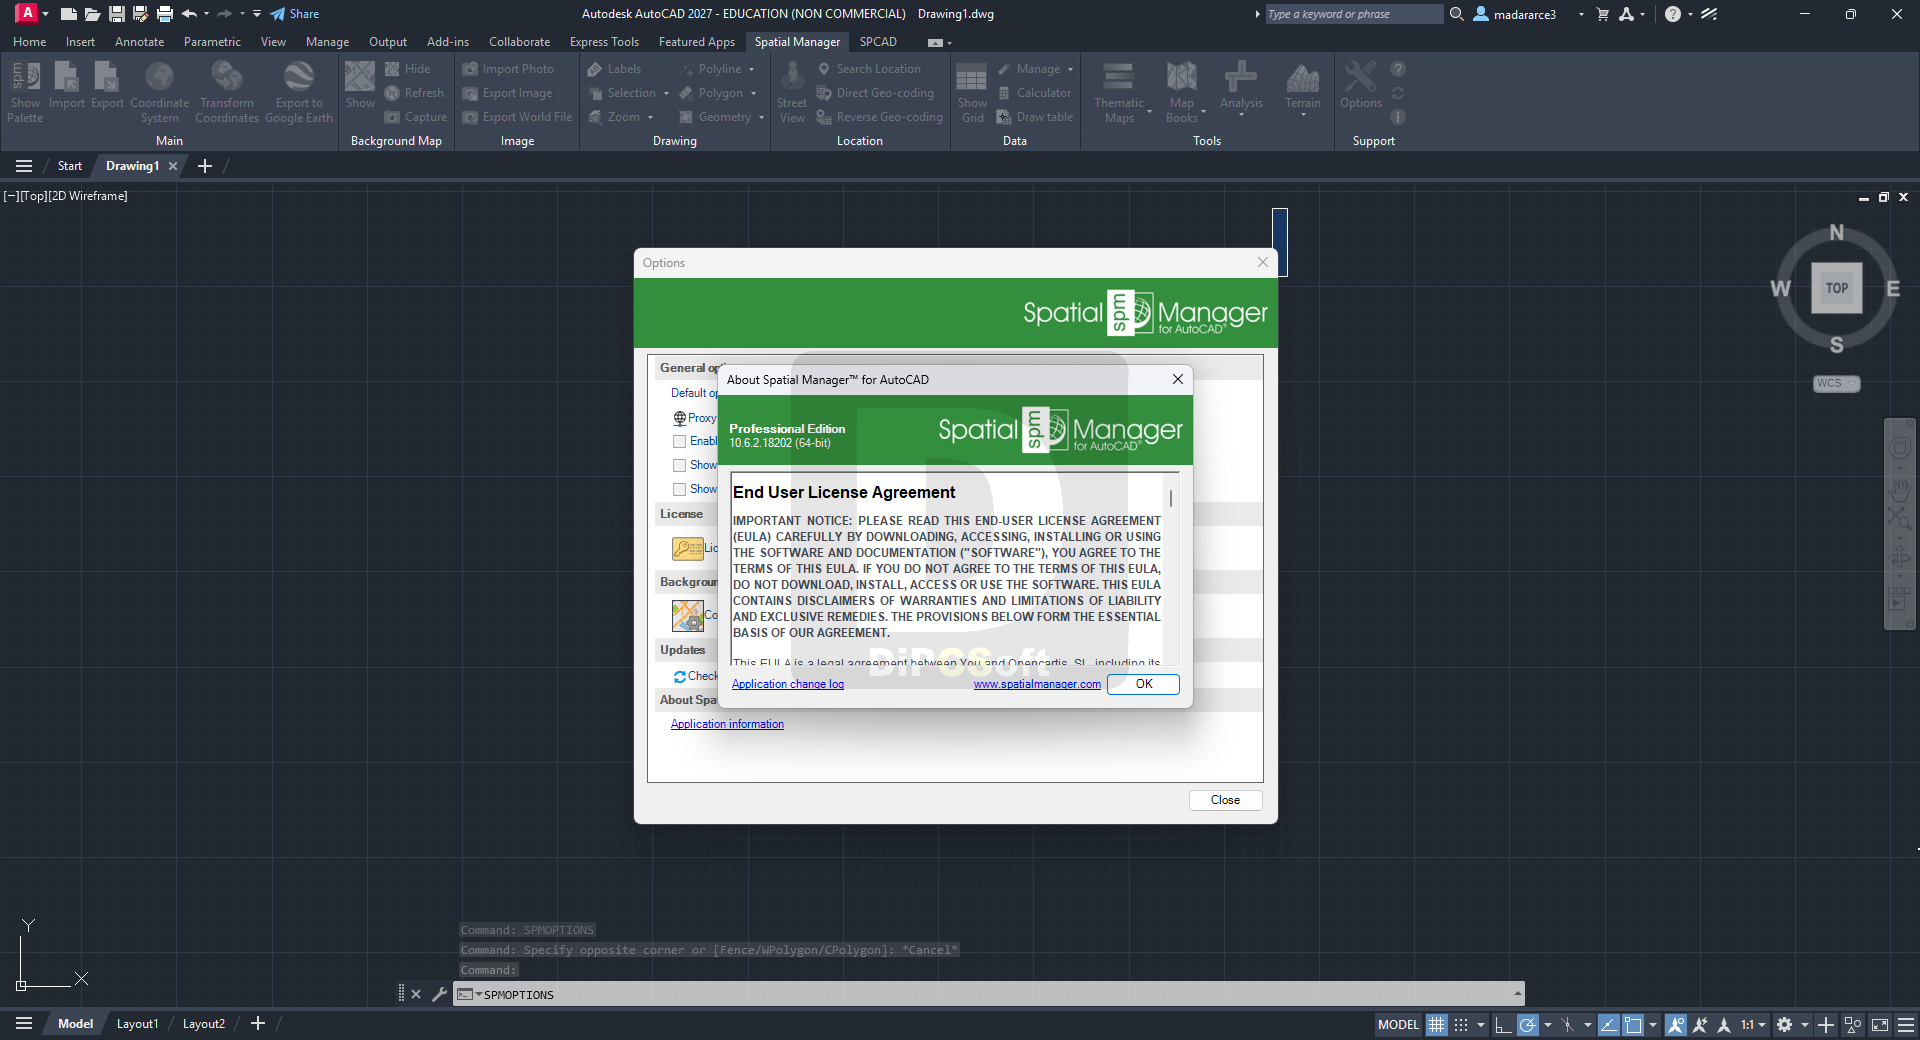Switch to the Express Tools ribbon tab
1920x1040 pixels.
[x=604, y=42]
